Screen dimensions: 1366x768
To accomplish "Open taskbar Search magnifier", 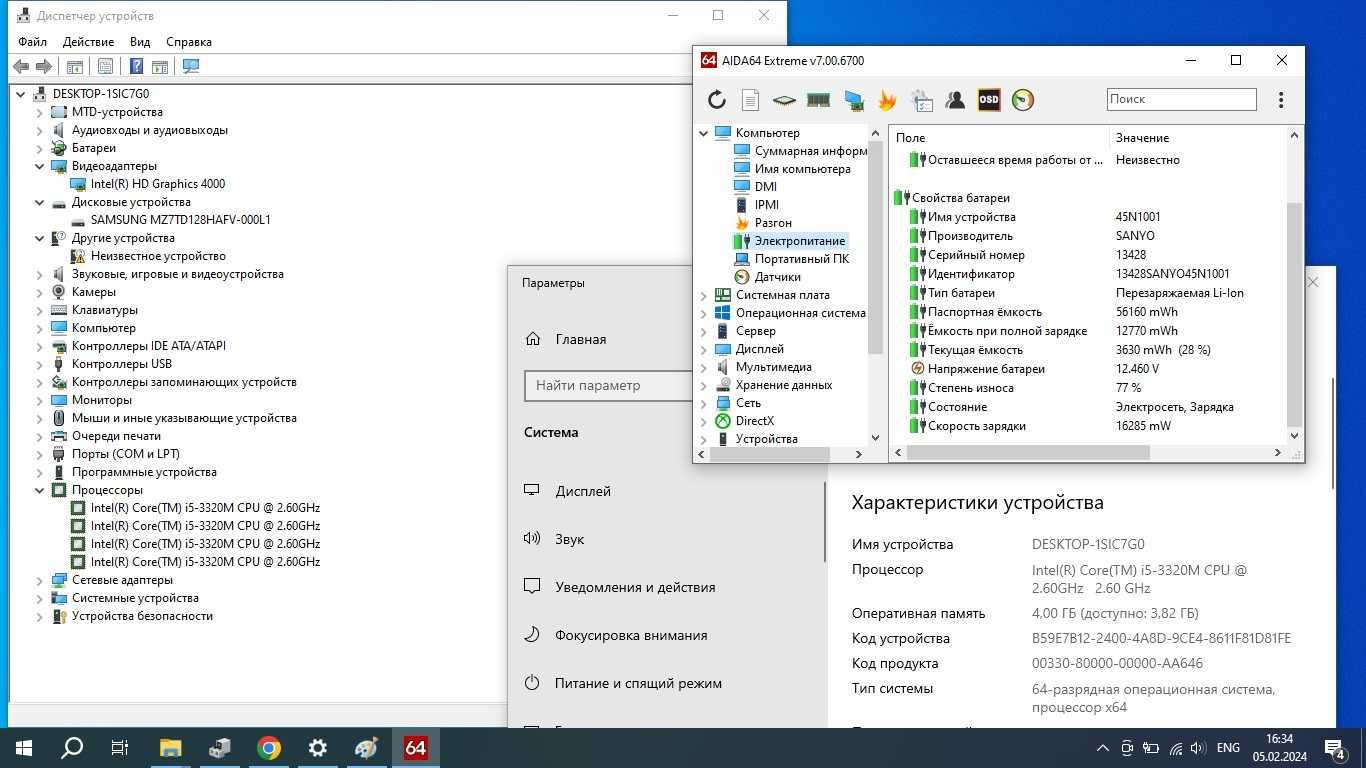I will point(72,747).
